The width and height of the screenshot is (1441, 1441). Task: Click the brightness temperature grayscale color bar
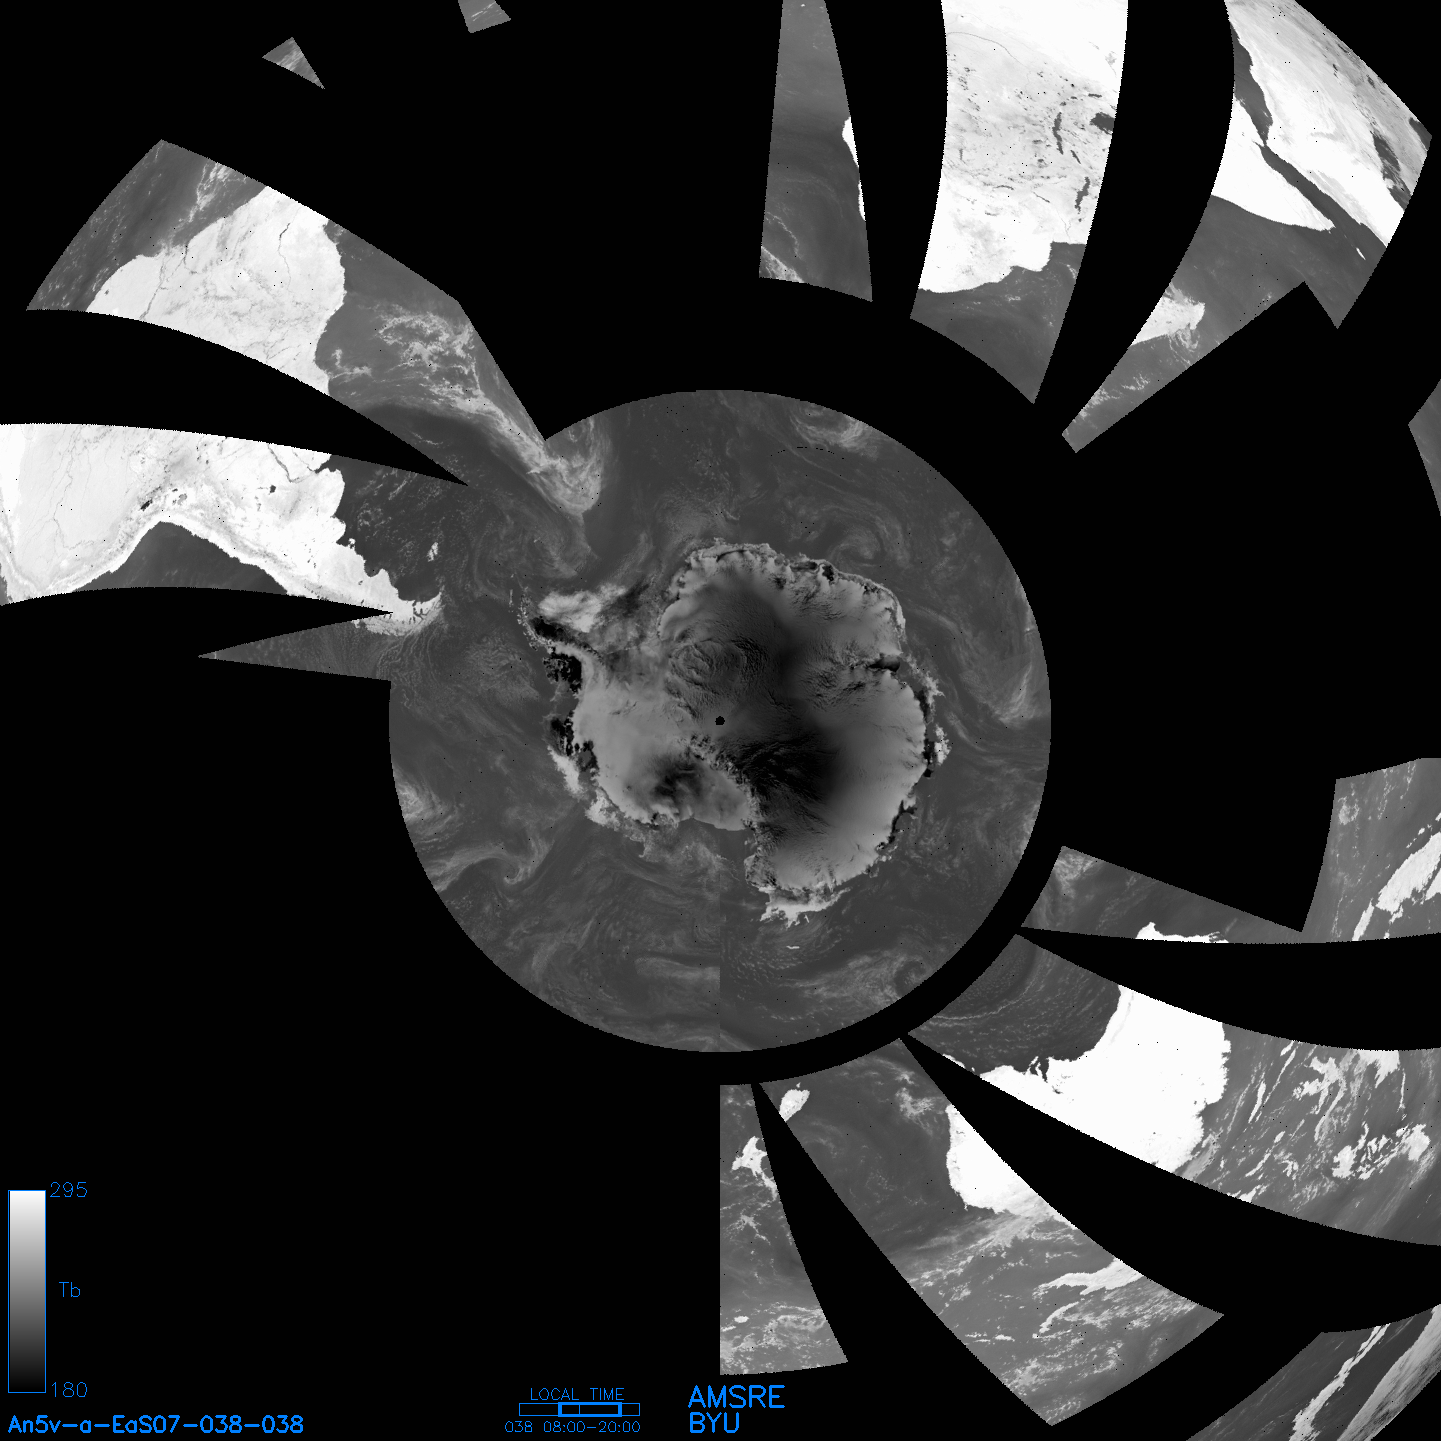coord(27,1291)
